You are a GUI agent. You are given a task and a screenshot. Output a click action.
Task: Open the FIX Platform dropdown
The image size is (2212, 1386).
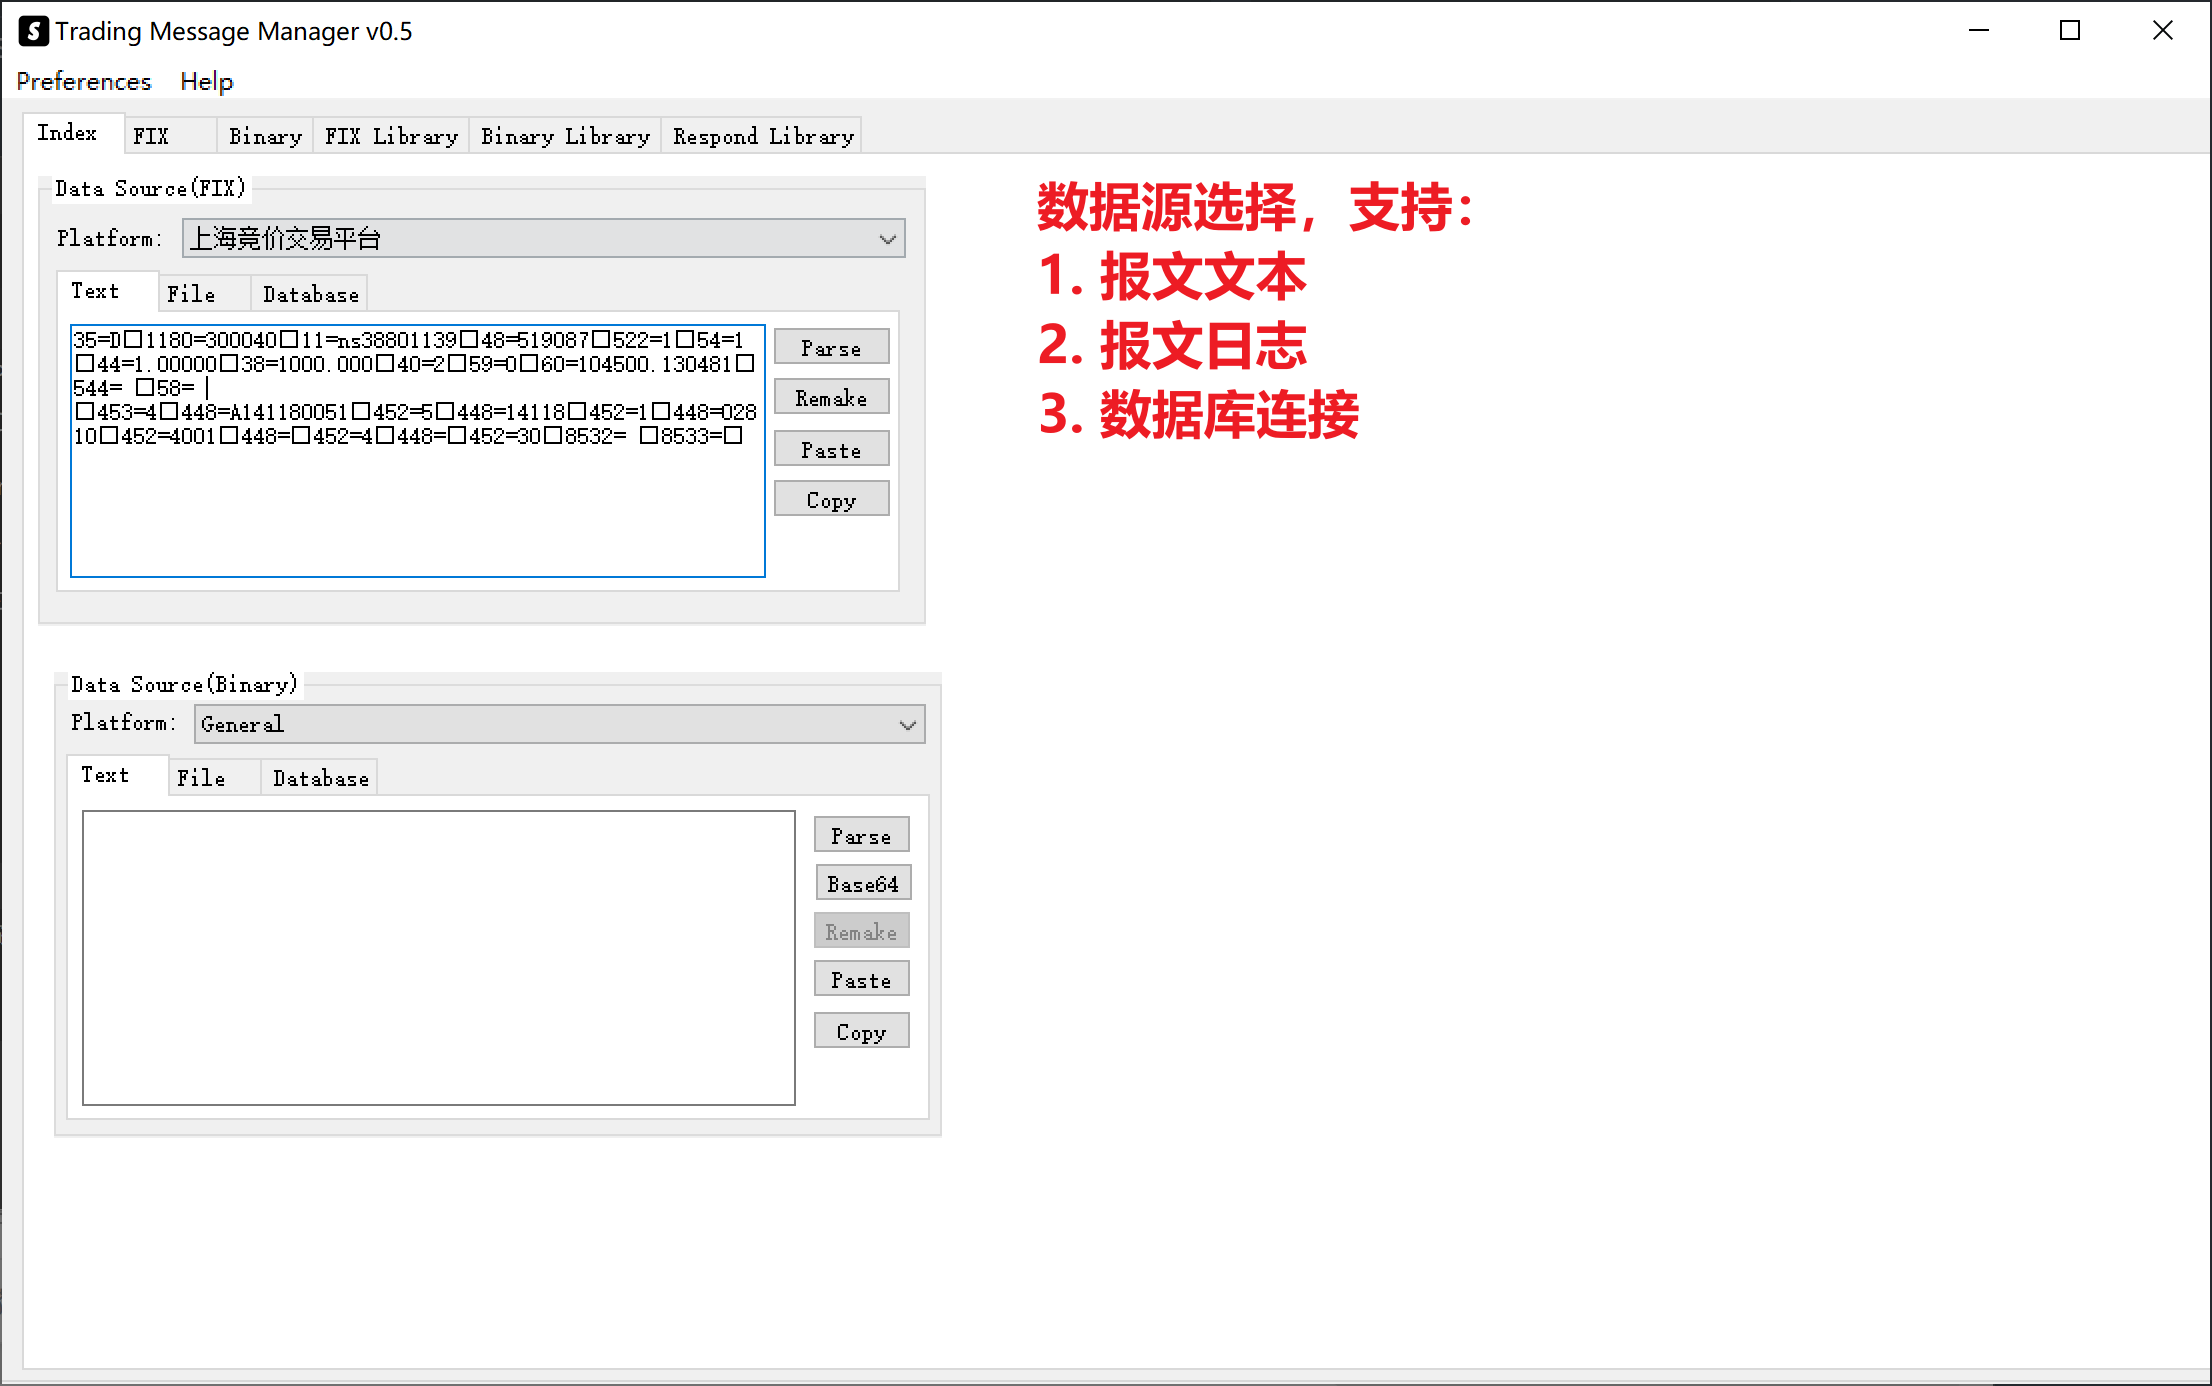[543, 239]
